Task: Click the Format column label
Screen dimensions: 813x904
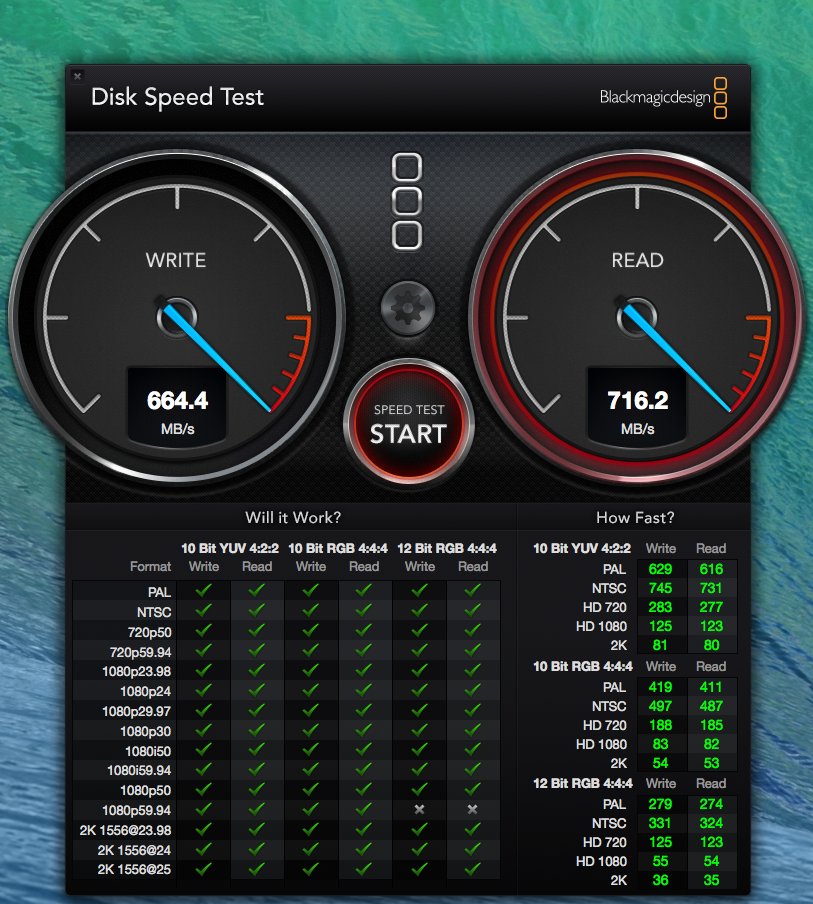Action: (x=150, y=566)
